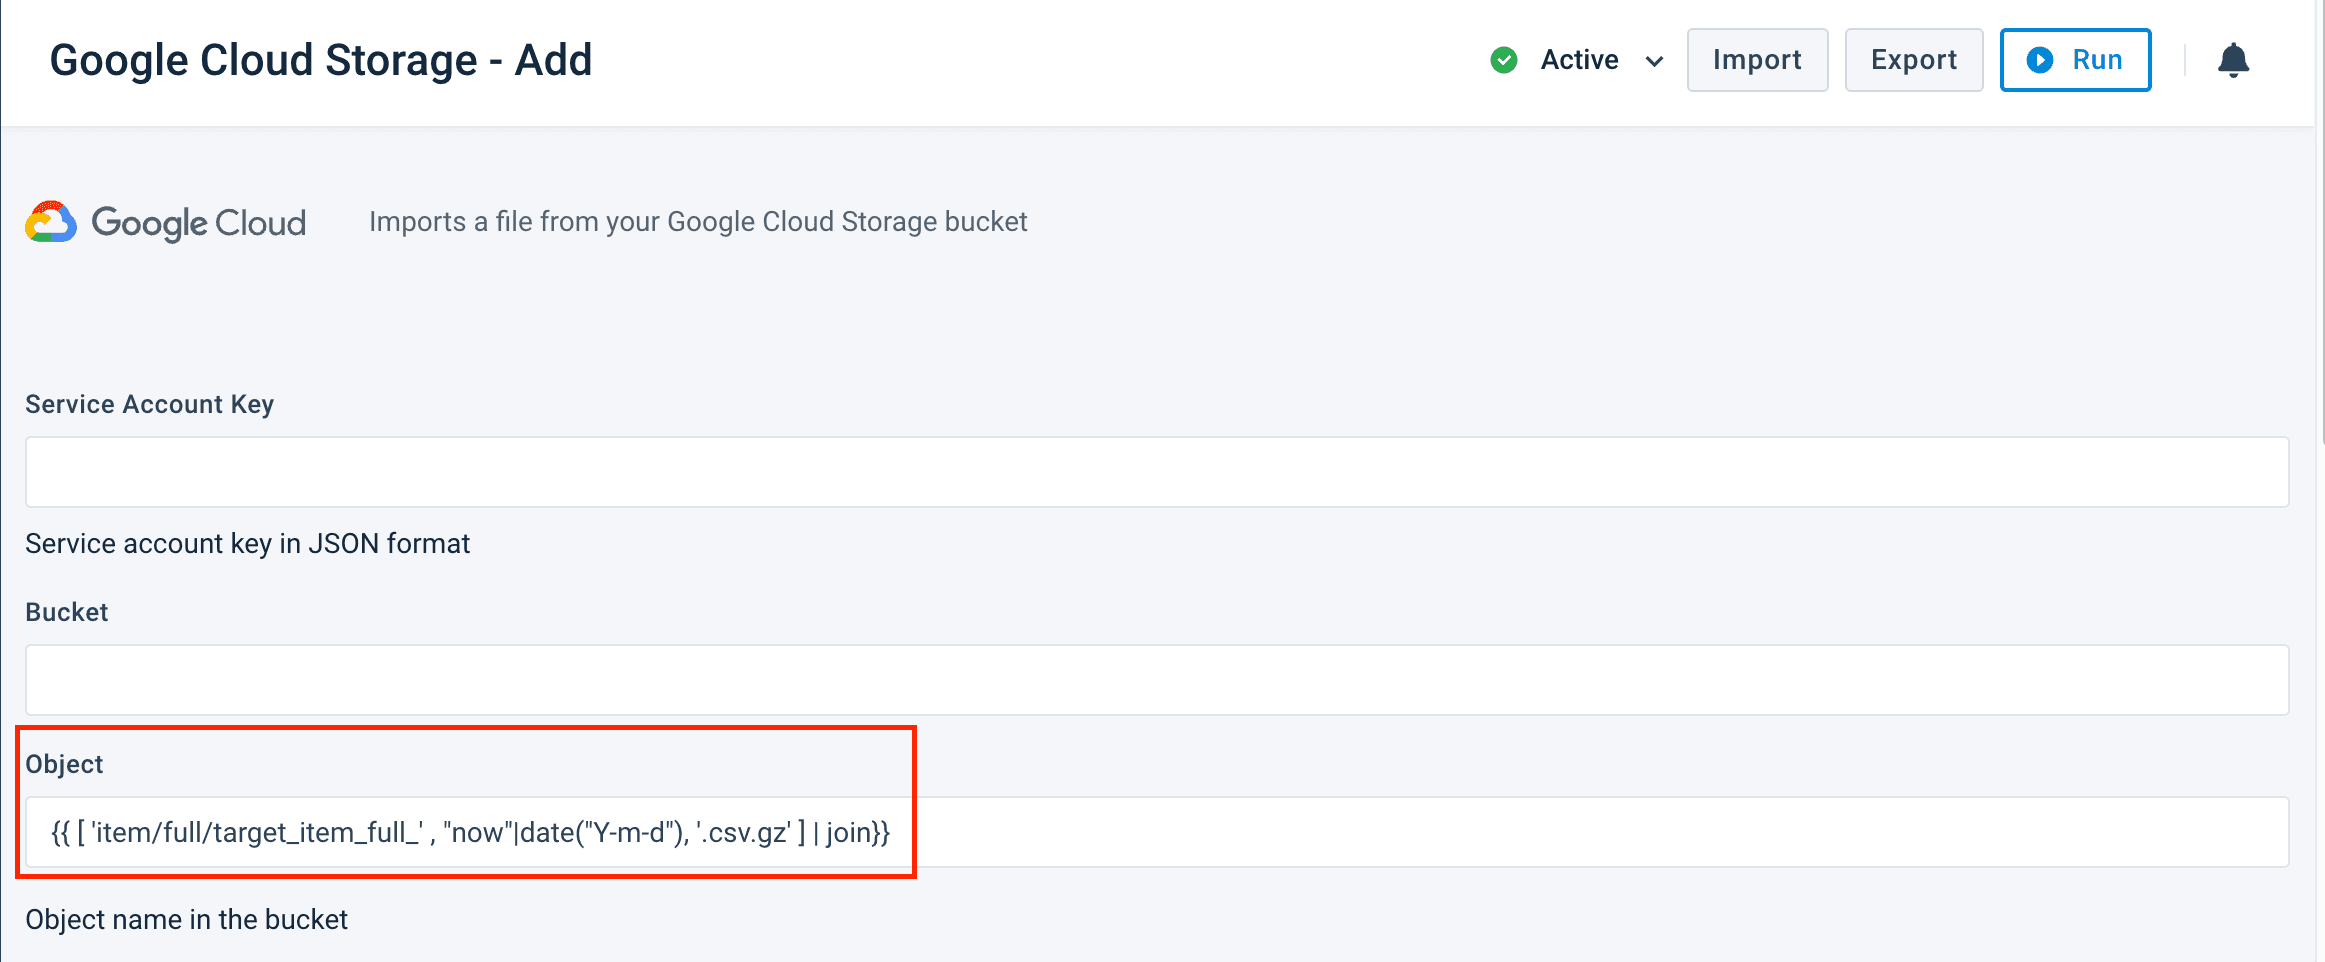Click the 'Service account key in JSON format' hint

[247, 544]
